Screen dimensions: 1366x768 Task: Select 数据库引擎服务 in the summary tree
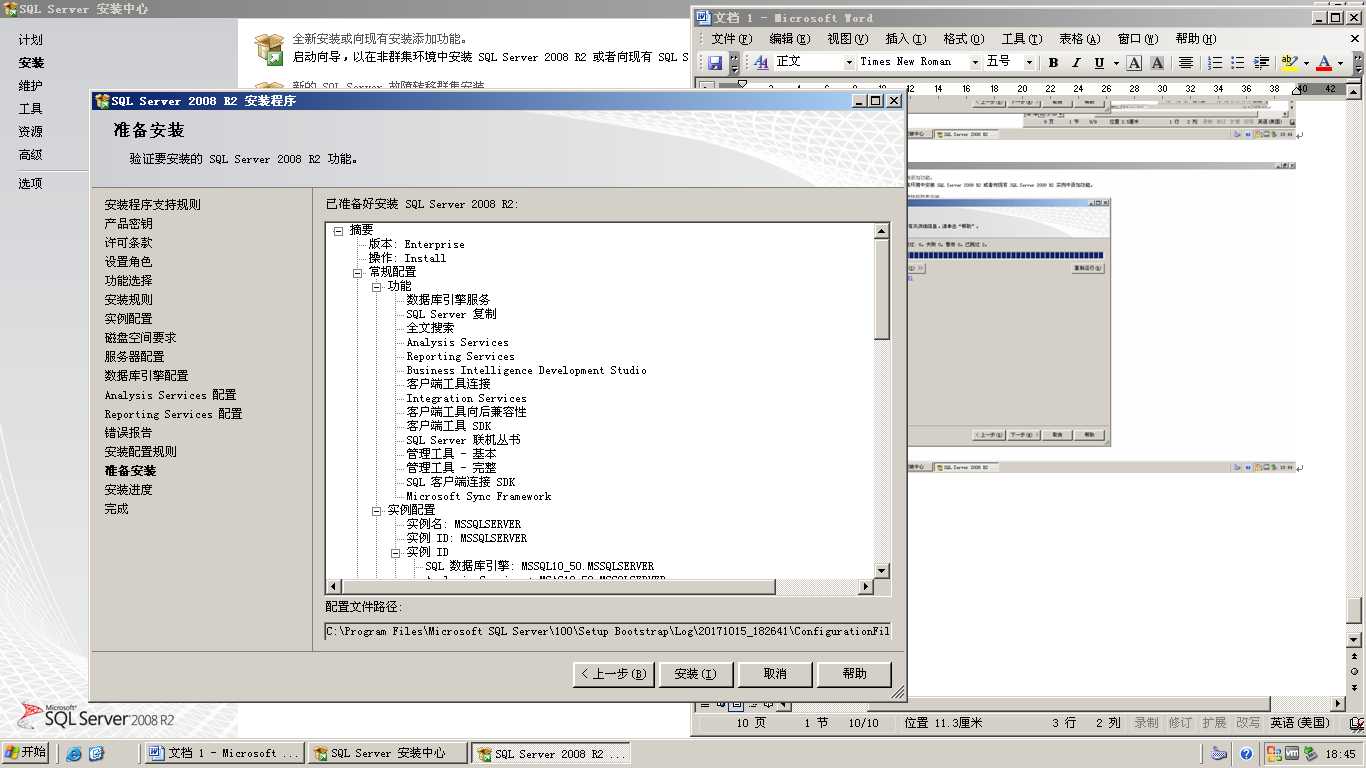point(448,300)
